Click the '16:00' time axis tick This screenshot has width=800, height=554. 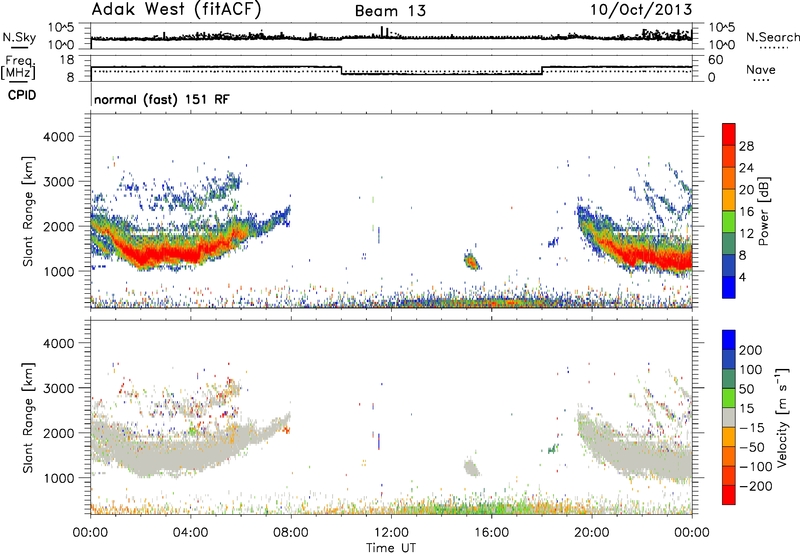pos(491,533)
